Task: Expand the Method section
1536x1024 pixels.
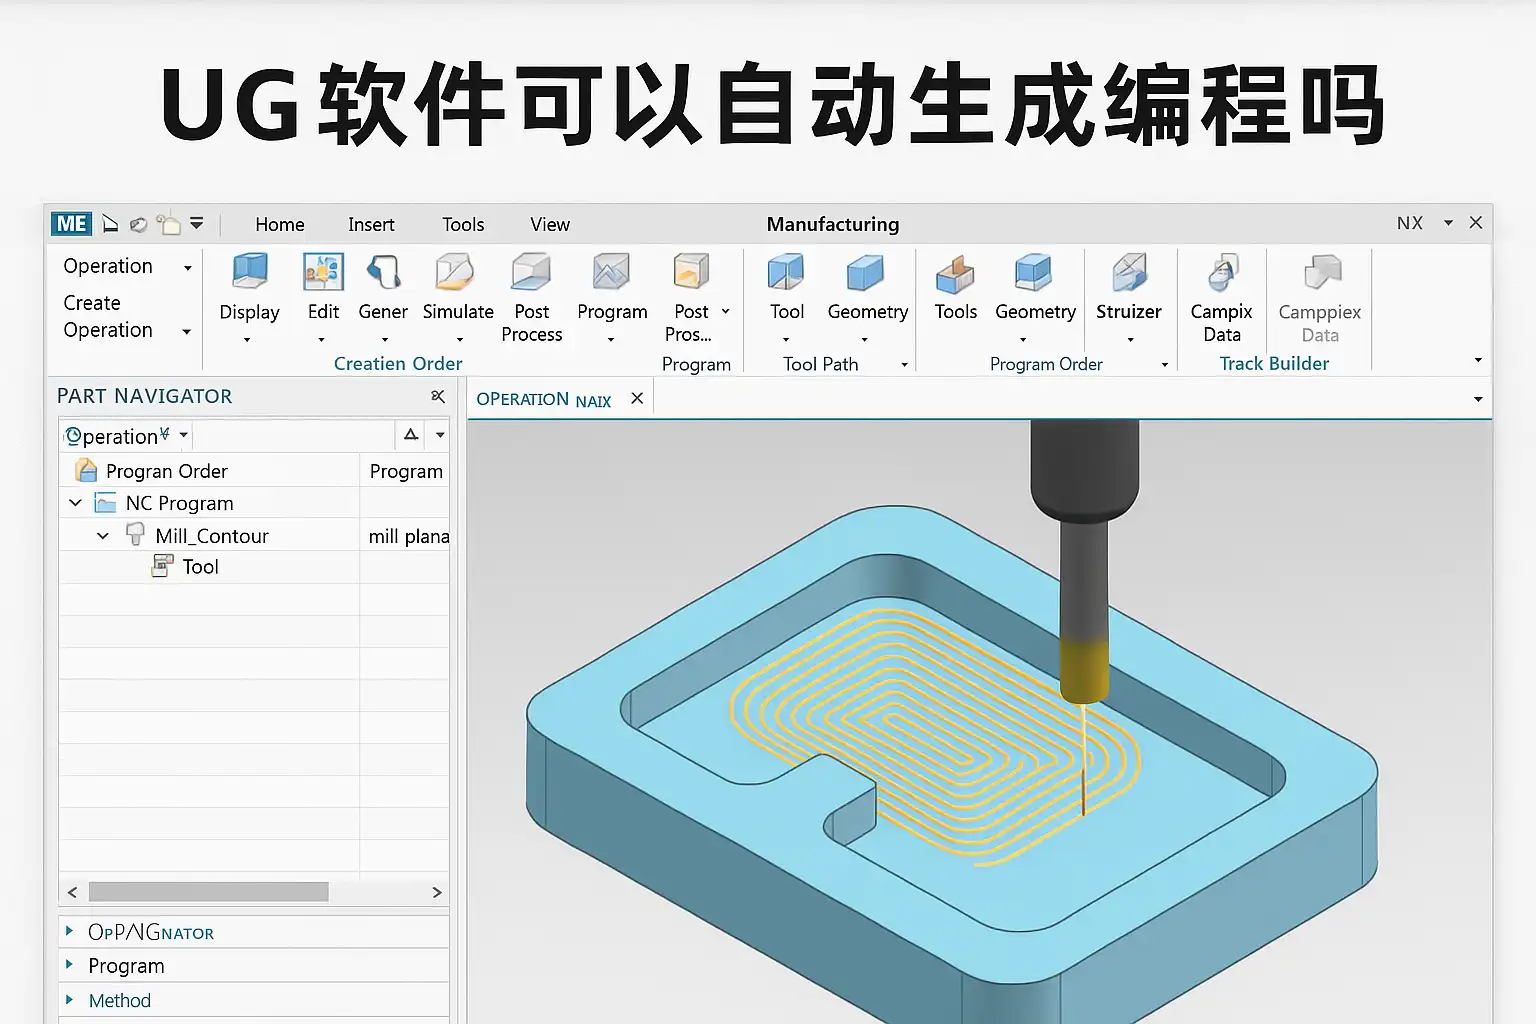Action: pos(69,1000)
